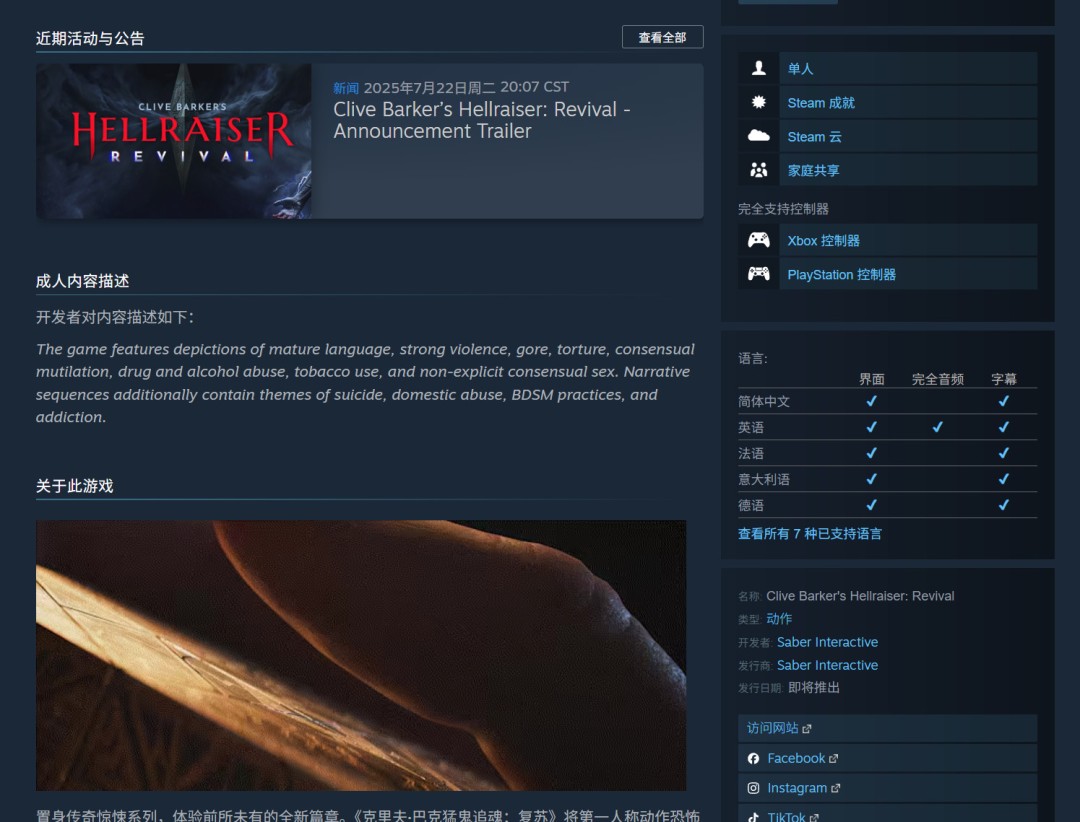Expand 查看所有 7 种已支持语言
Image resolution: width=1080 pixels, height=822 pixels.
[x=809, y=533]
